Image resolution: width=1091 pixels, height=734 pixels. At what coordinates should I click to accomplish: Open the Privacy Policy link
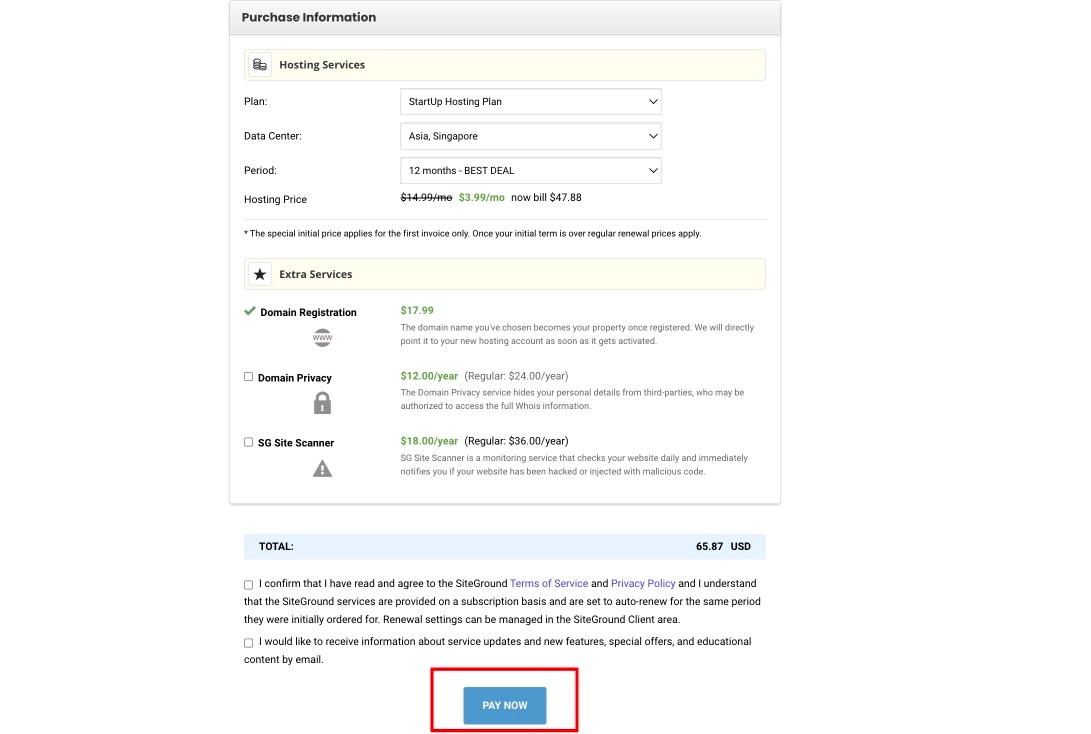[x=643, y=583]
